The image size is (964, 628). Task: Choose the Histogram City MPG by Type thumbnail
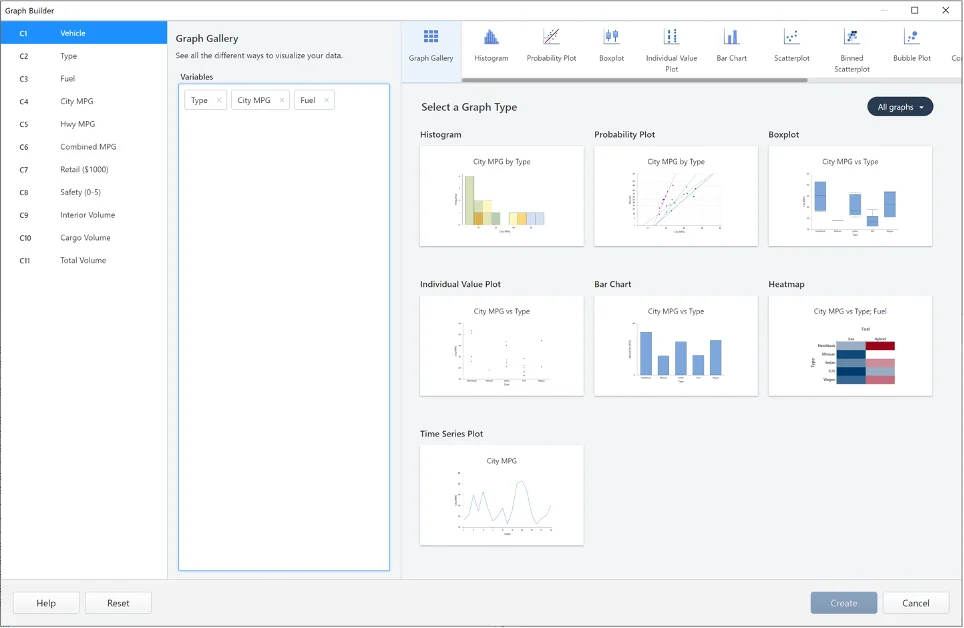tap(502, 196)
